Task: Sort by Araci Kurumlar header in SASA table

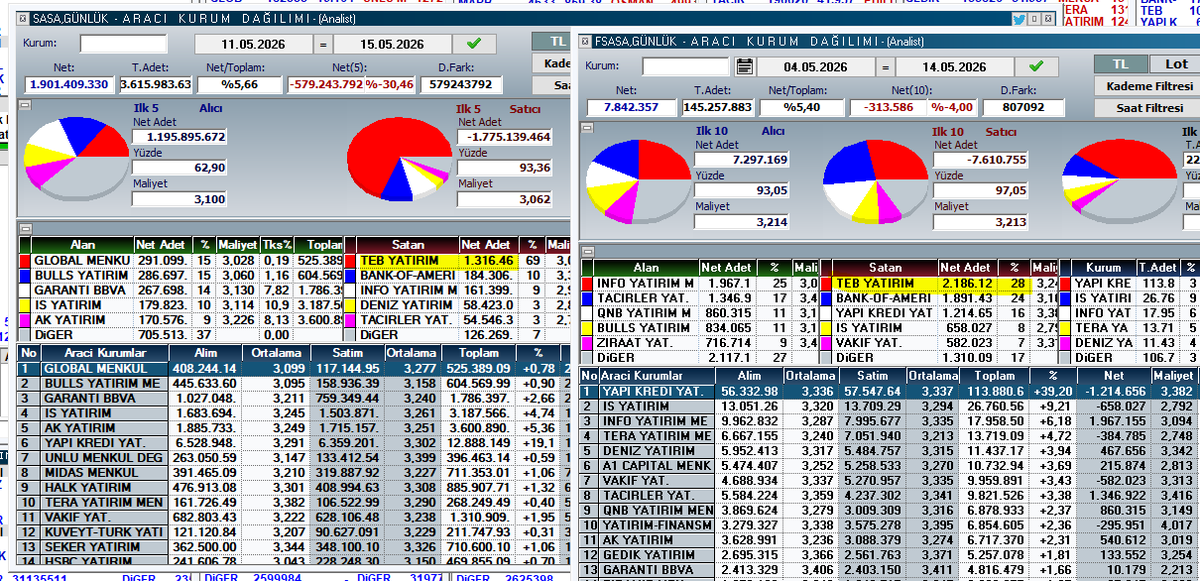Action: 105,353
